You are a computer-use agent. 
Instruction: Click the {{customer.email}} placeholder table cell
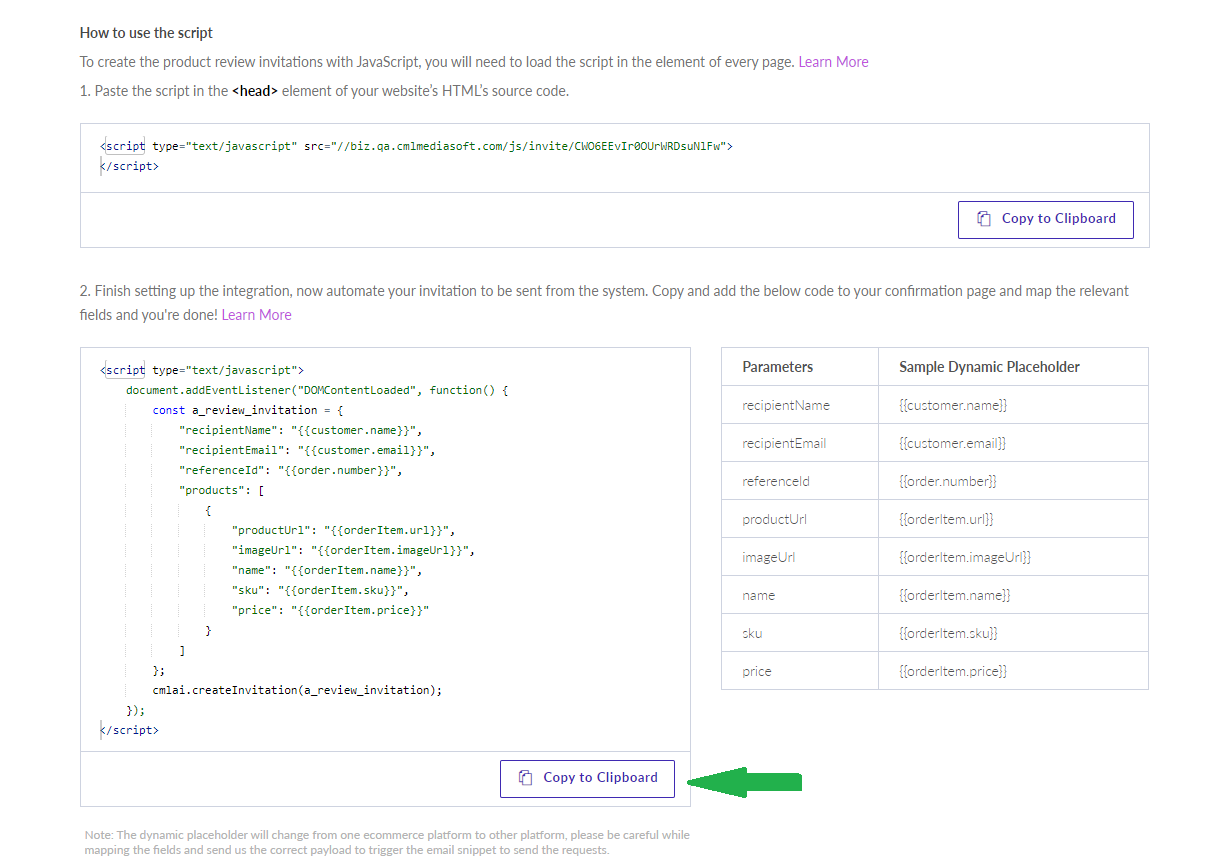1013,443
